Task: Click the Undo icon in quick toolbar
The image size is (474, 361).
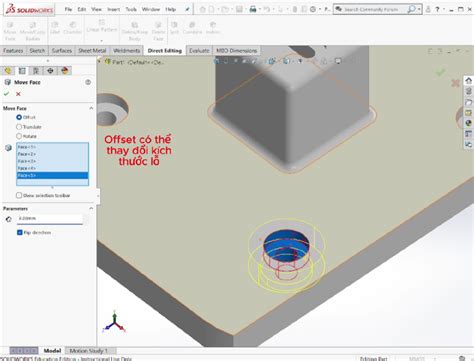Action: pyautogui.click(x=266, y=9)
